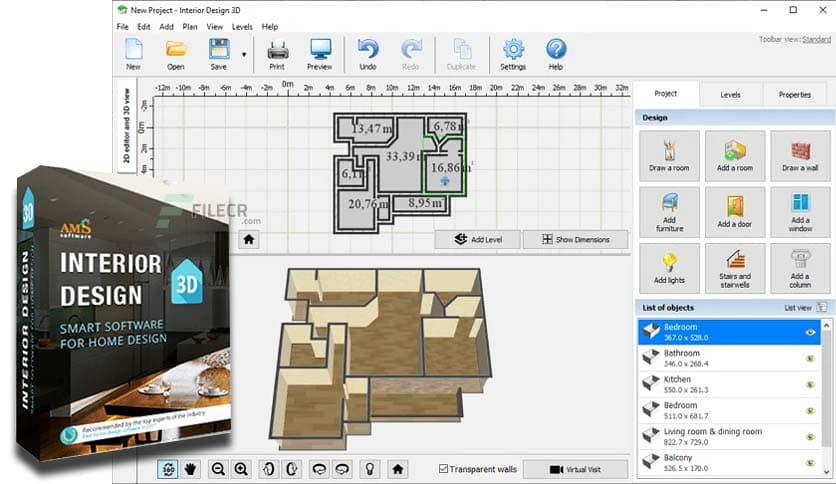Open the Help menu in menu bar
Image resolution: width=836 pixels, height=484 pixels.
tap(270, 27)
